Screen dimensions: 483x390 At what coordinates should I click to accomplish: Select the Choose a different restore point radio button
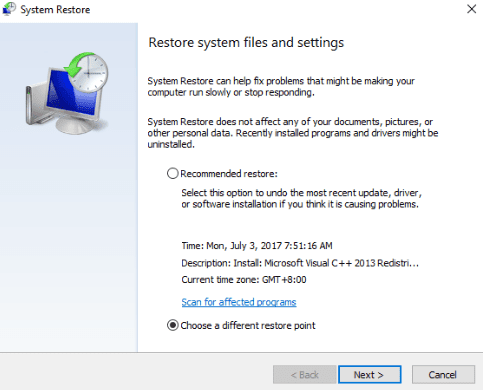(172, 325)
